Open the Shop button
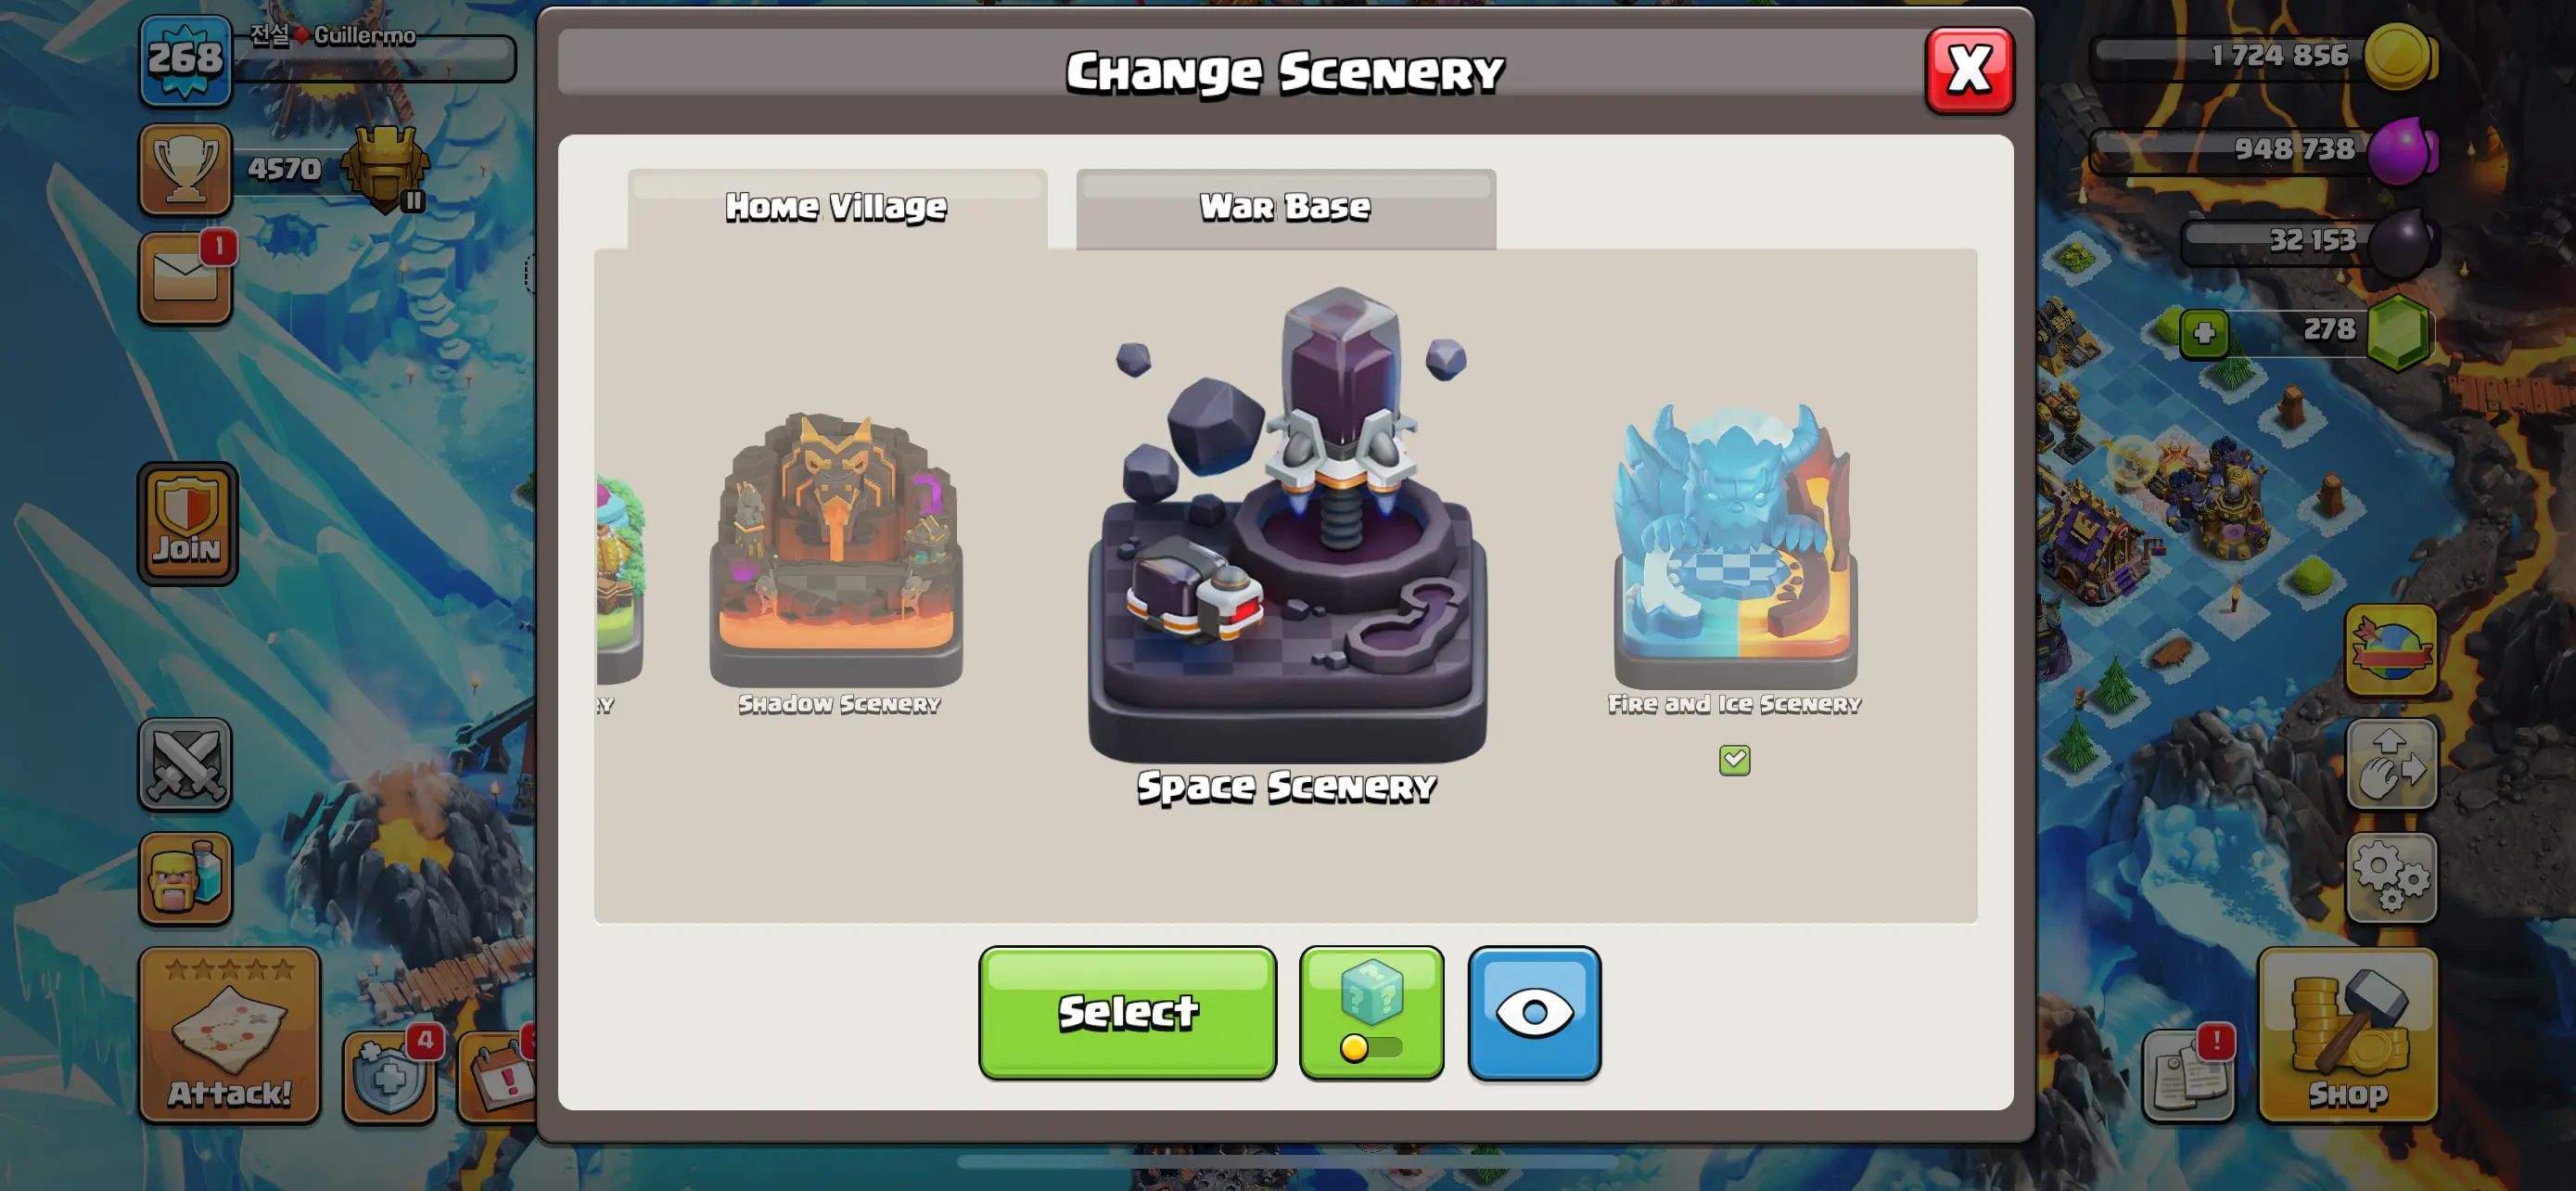 [2348, 1035]
